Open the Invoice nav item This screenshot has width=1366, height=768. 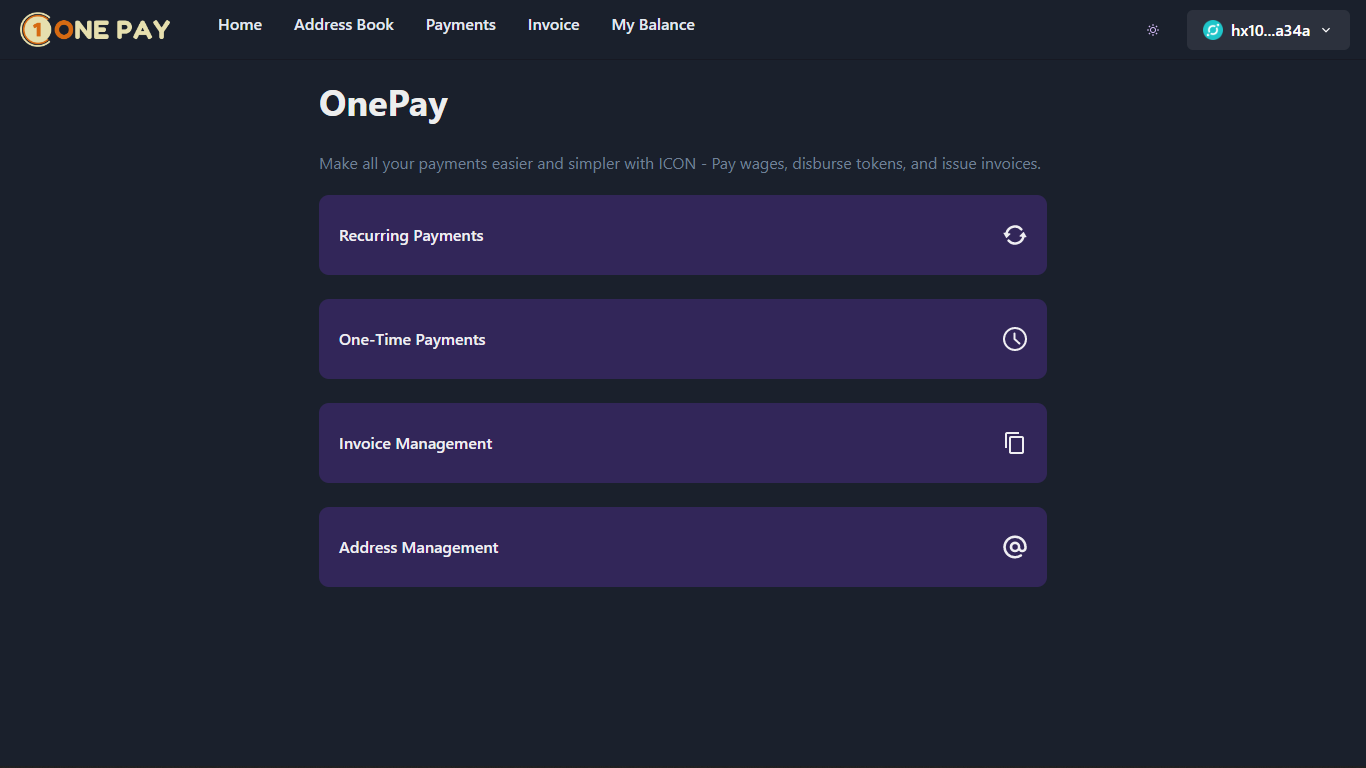(x=553, y=24)
